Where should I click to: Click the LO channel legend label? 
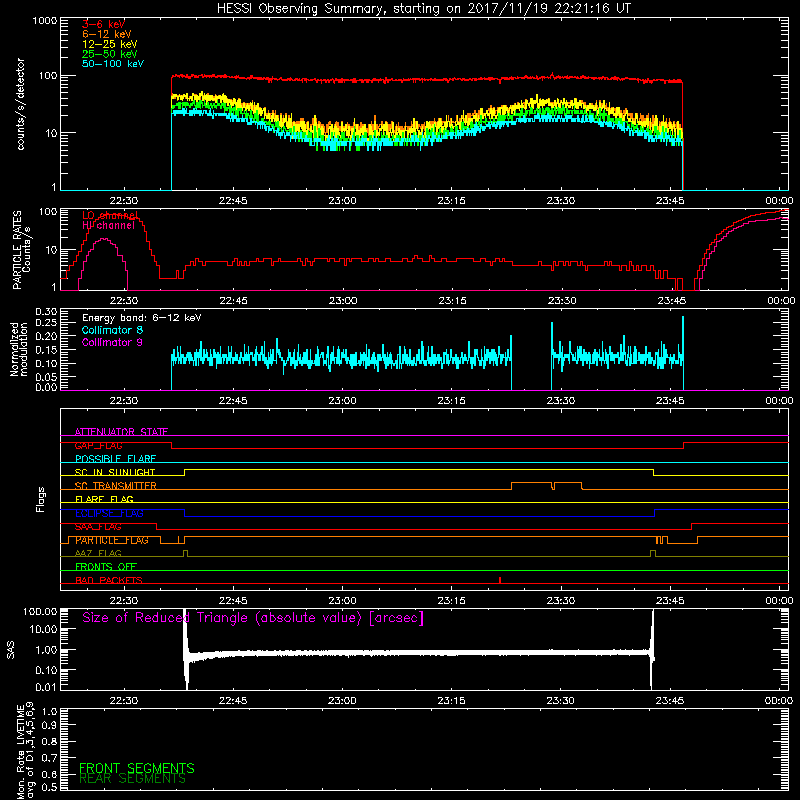point(110,215)
